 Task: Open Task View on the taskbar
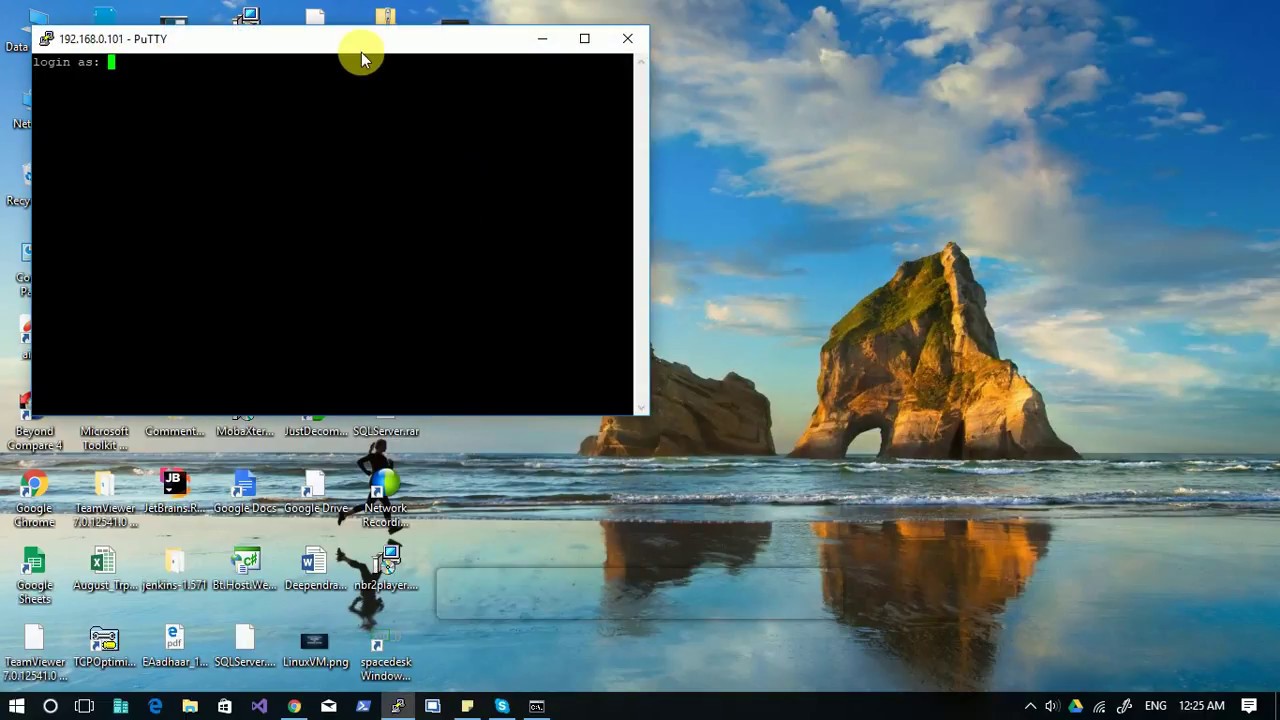(85, 706)
